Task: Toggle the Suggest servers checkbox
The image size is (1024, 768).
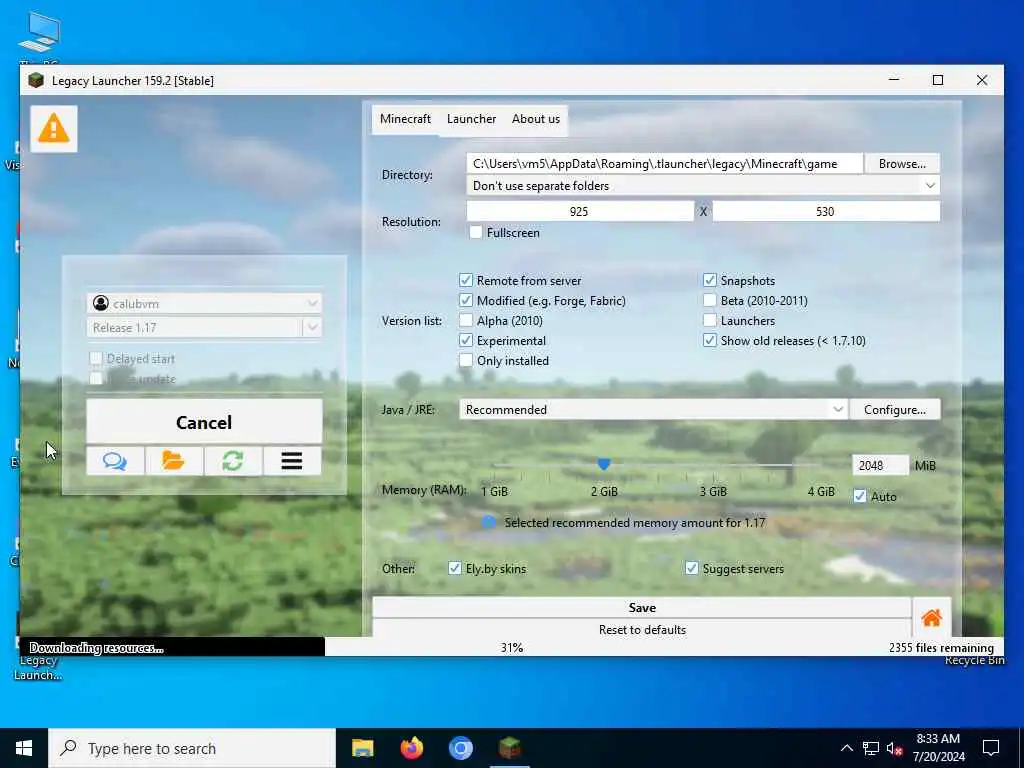Action: (692, 568)
